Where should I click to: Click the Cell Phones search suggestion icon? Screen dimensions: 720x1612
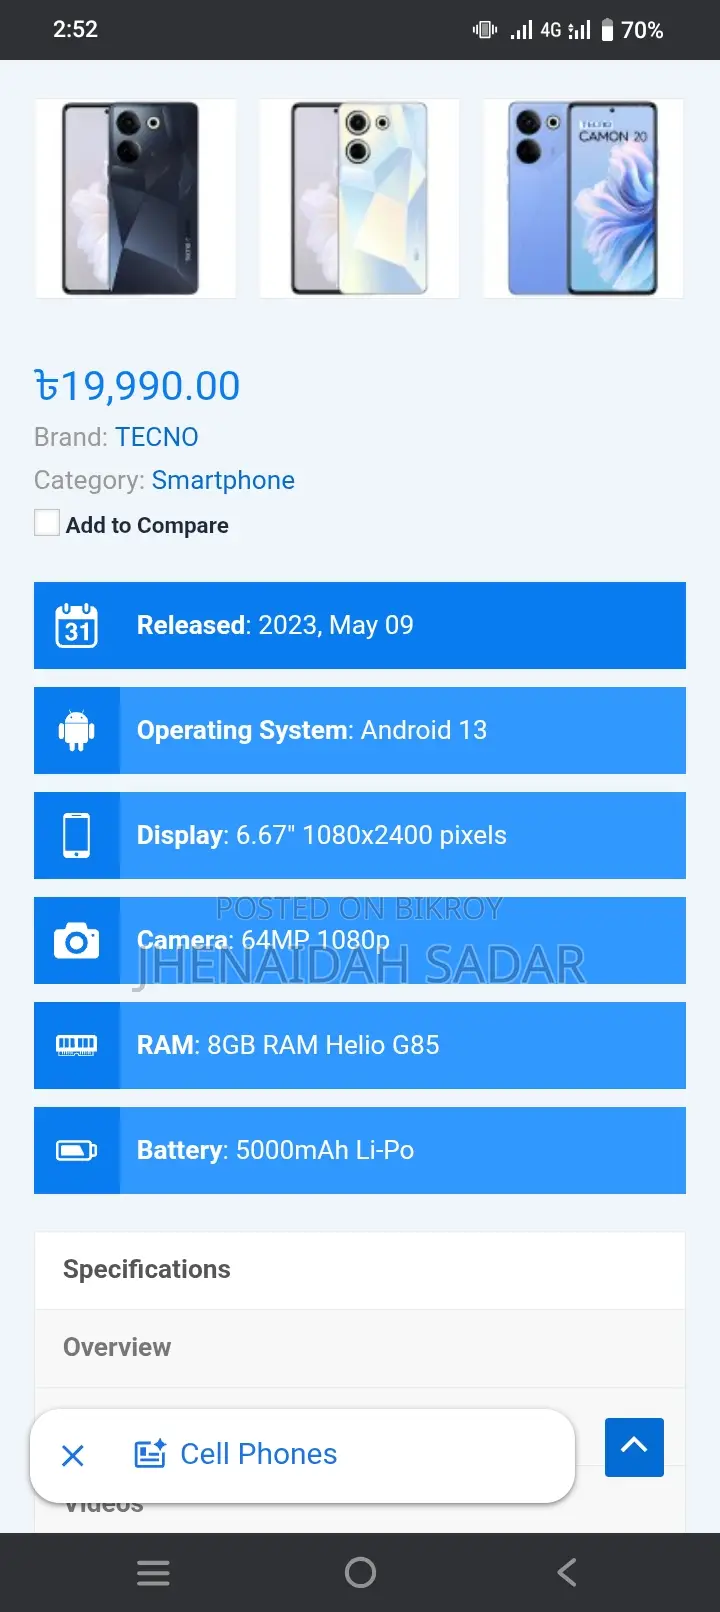(x=150, y=1454)
